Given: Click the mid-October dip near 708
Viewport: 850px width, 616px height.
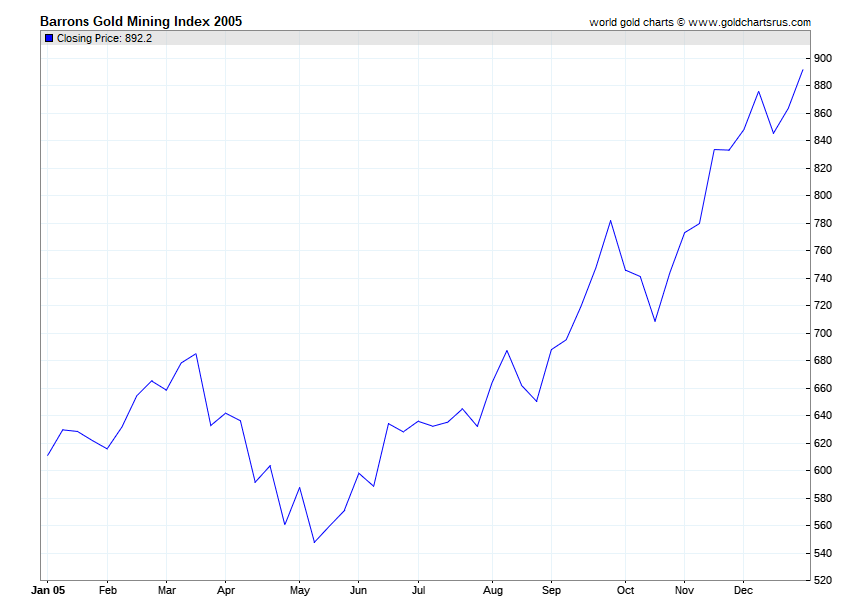Looking at the screenshot, I should pyautogui.click(x=655, y=321).
